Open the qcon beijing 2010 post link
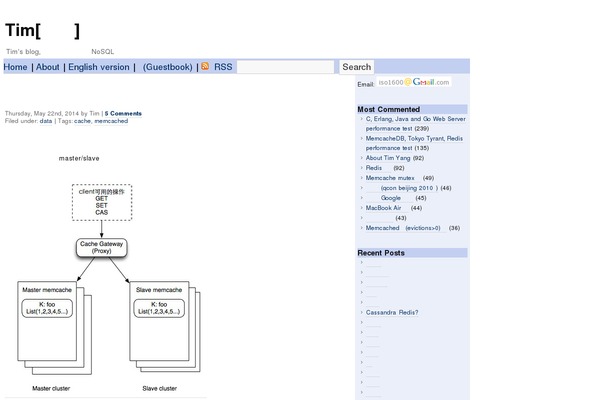Screen dimensions: 600x400 coord(402,188)
